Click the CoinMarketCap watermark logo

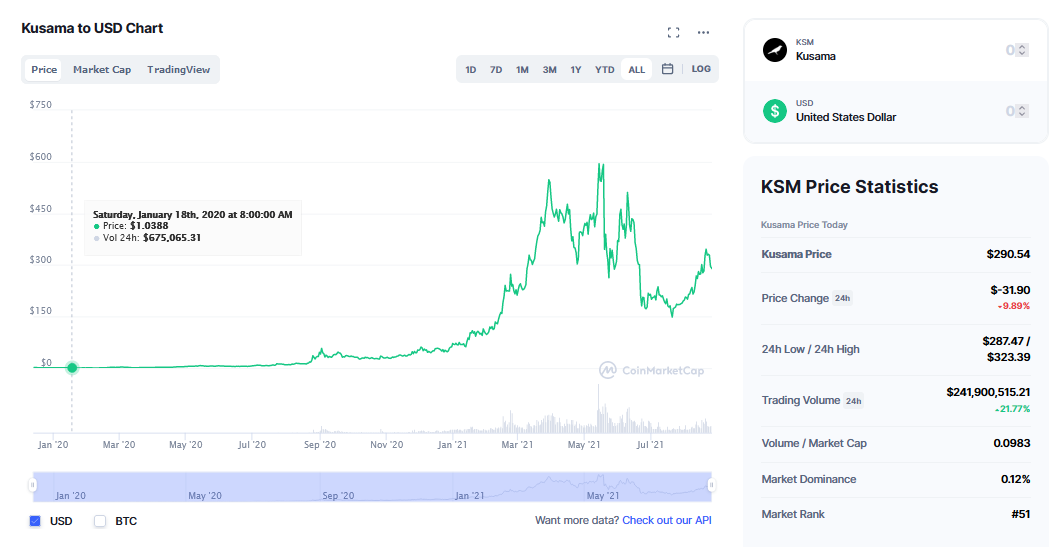(x=651, y=370)
